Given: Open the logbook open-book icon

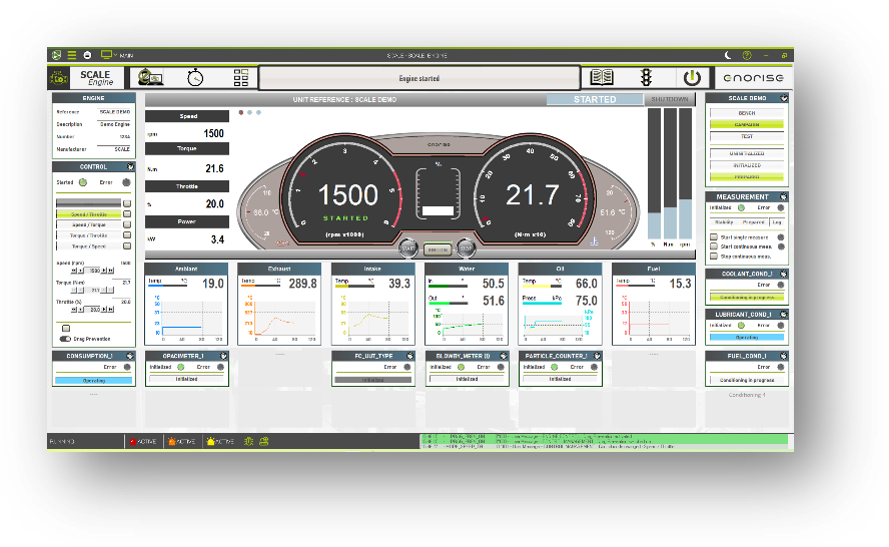Looking at the screenshot, I should (x=602, y=77).
